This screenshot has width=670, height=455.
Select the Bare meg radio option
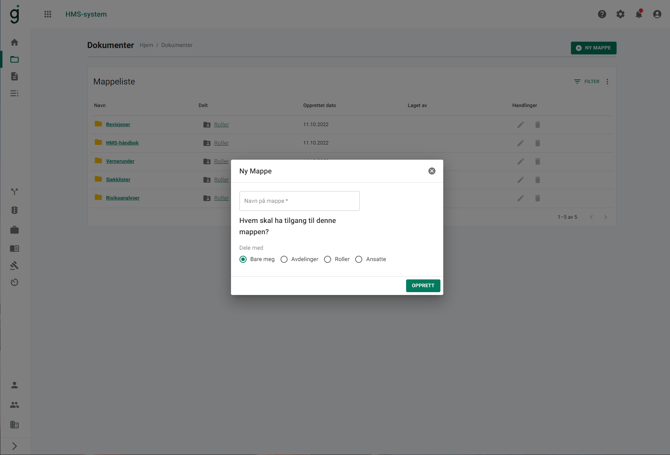pyautogui.click(x=243, y=259)
